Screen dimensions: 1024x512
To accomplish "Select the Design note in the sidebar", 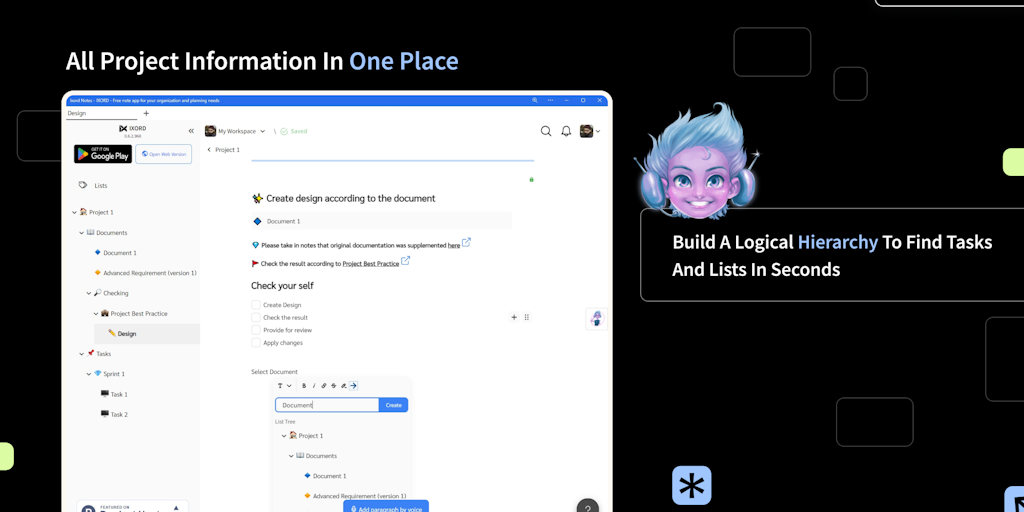I will pos(147,334).
